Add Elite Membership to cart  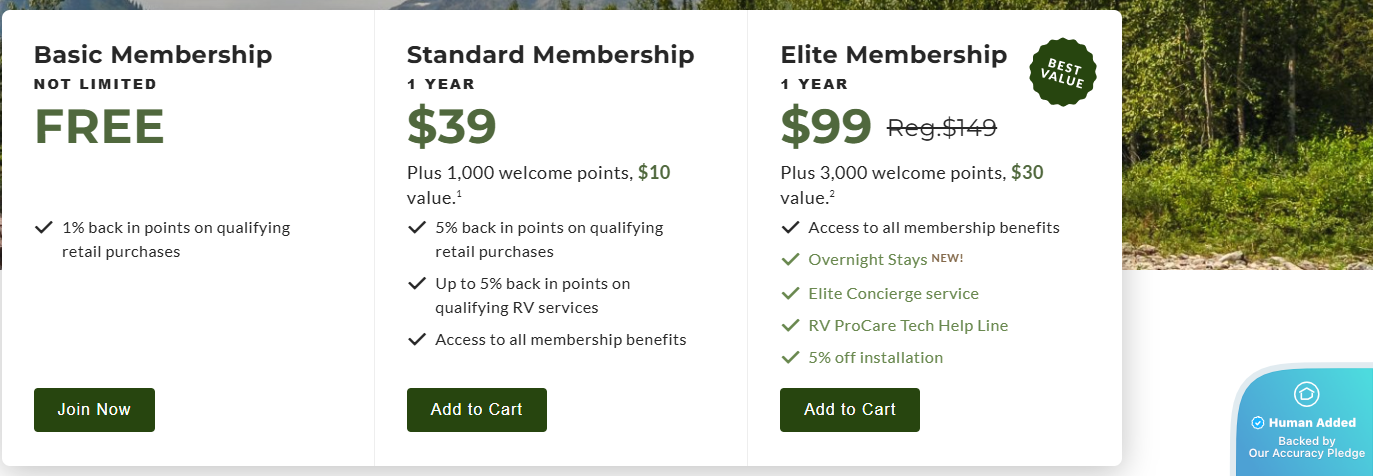849,410
